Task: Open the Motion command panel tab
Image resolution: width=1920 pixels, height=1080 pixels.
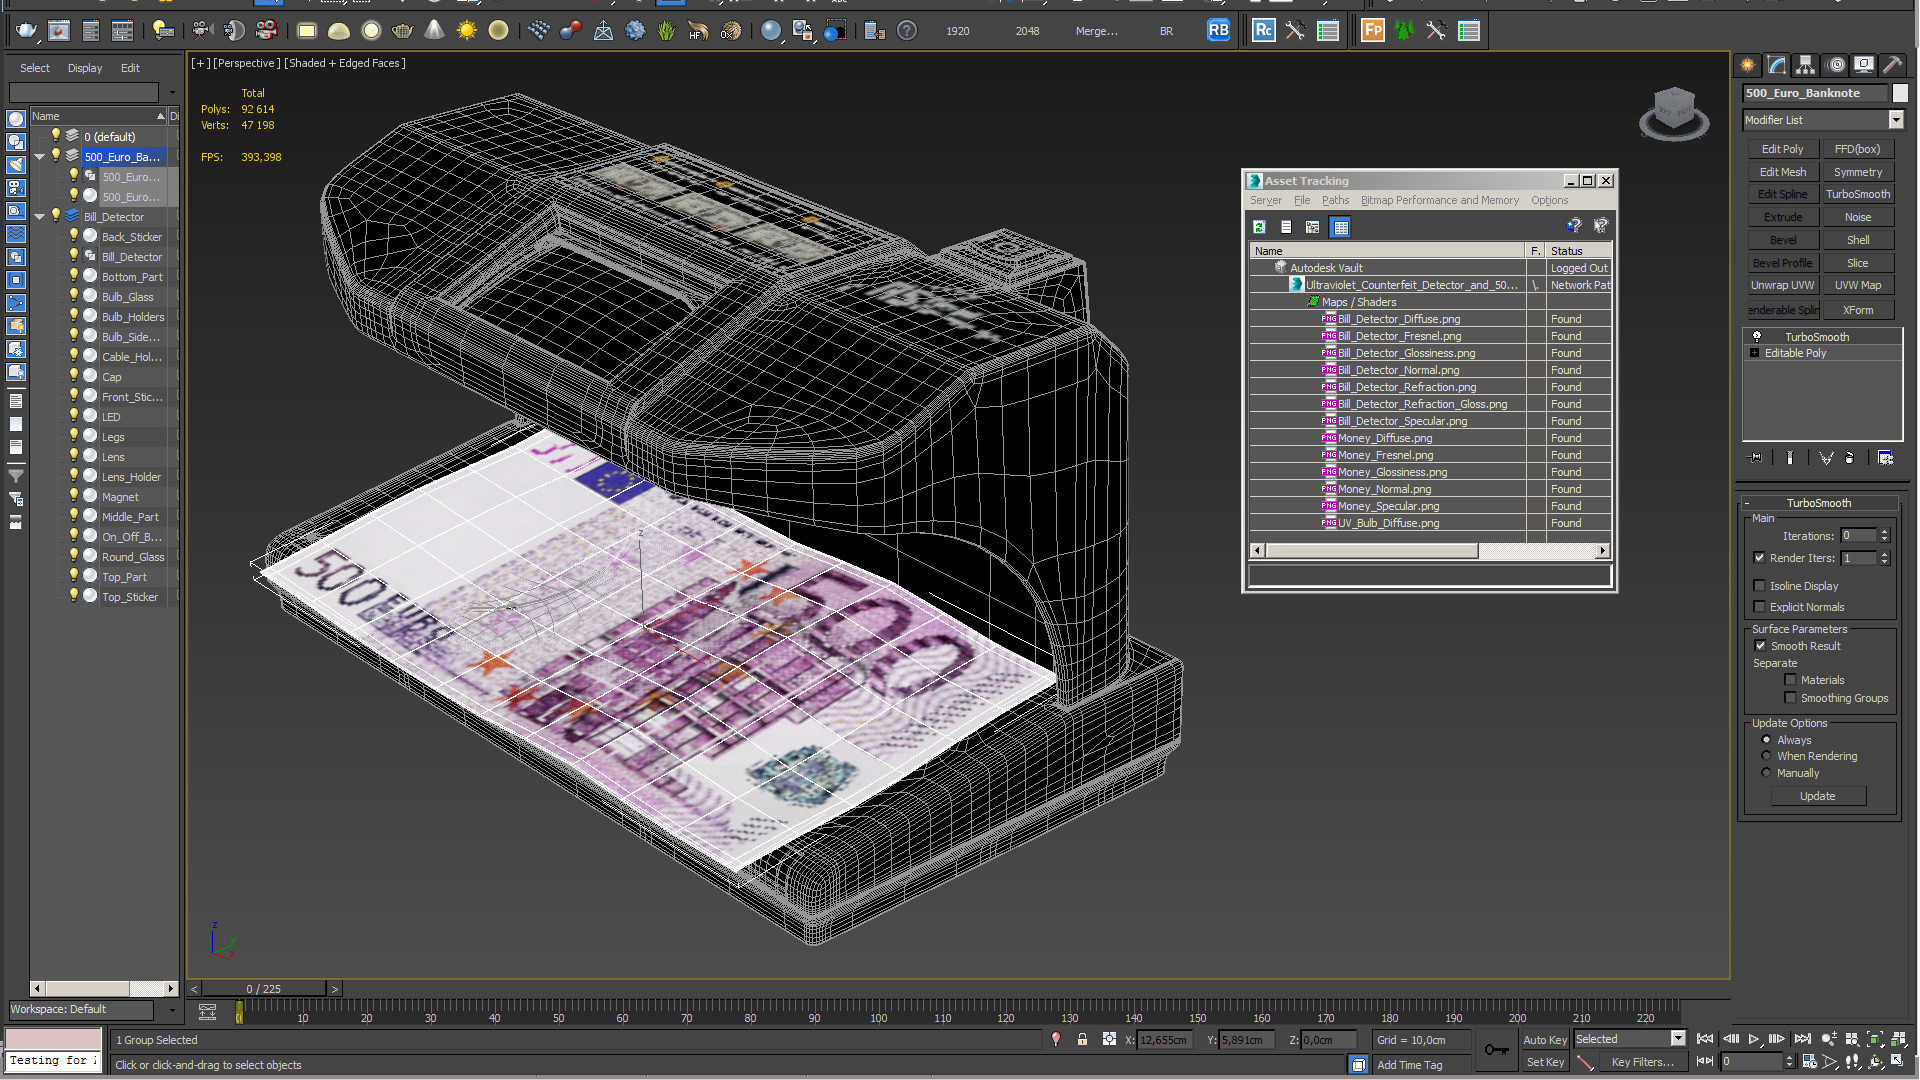Action: point(1836,65)
